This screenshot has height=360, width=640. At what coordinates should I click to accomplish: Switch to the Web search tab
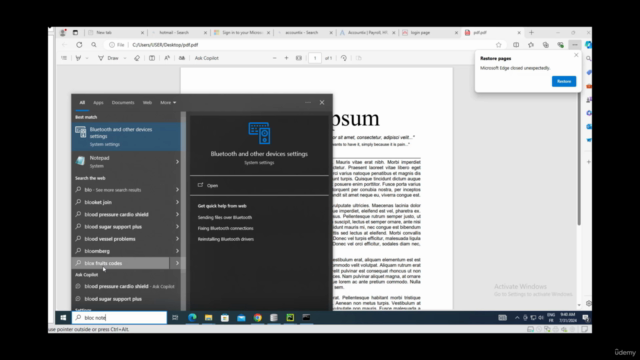click(x=147, y=102)
